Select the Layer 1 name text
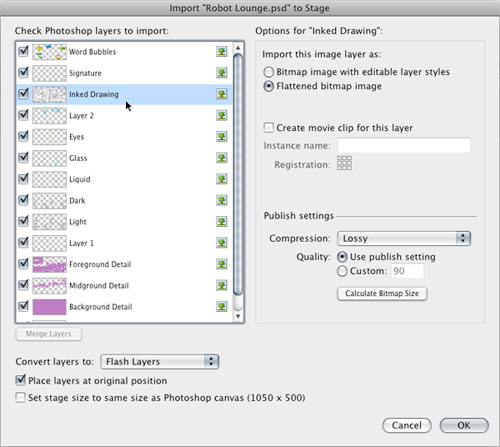 pyautogui.click(x=81, y=243)
